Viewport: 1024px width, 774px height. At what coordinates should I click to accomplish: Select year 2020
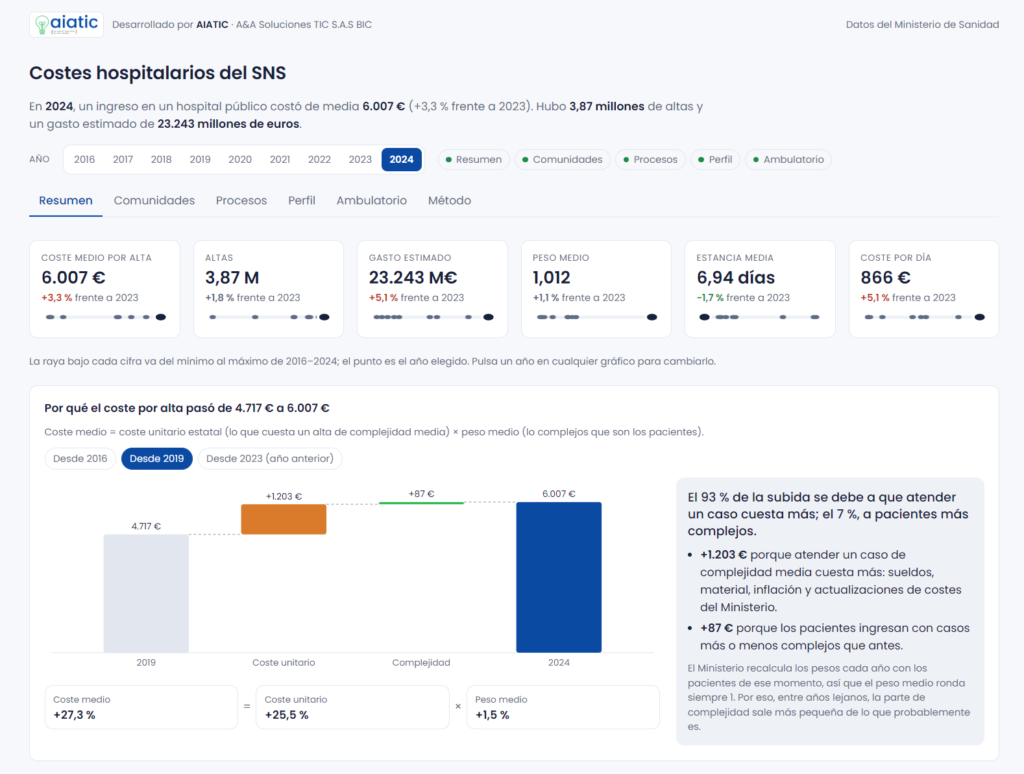240,159
